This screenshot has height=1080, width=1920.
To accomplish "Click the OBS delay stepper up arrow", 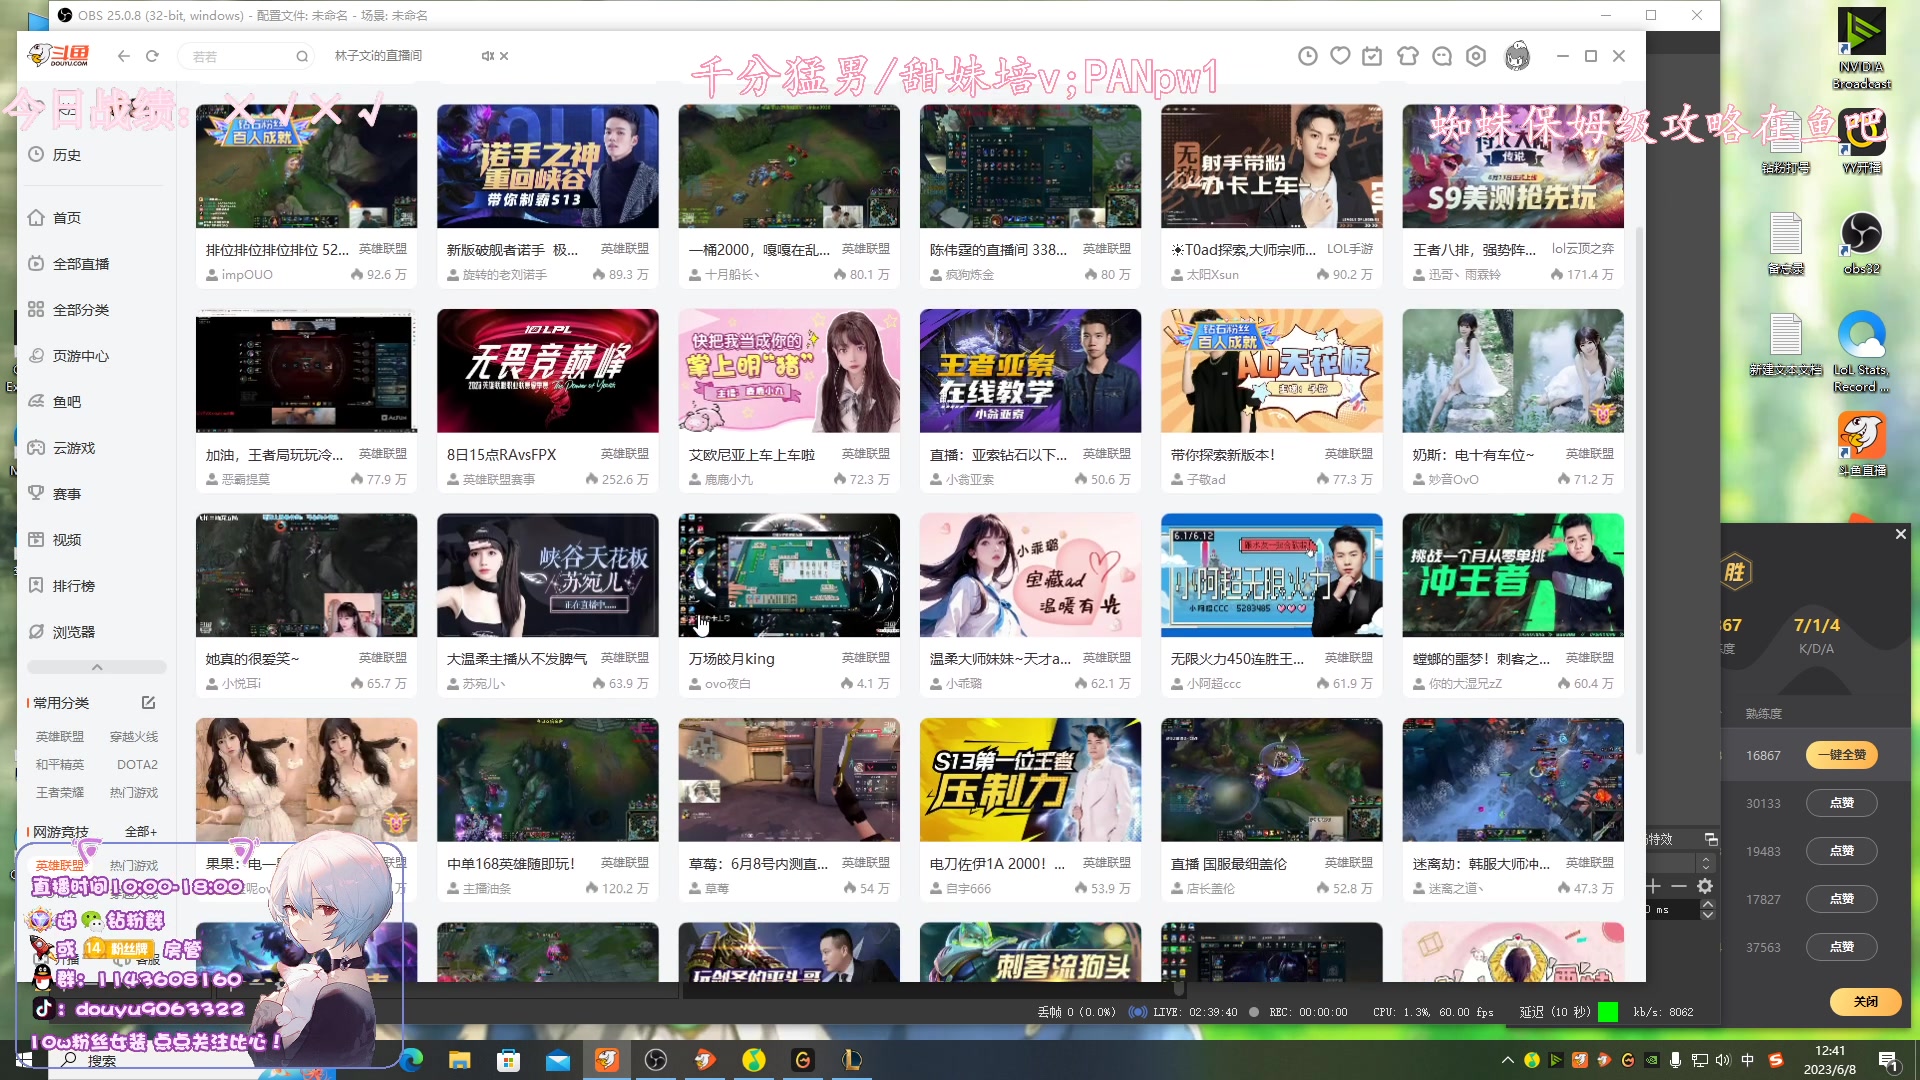I will coord(1708,904).
